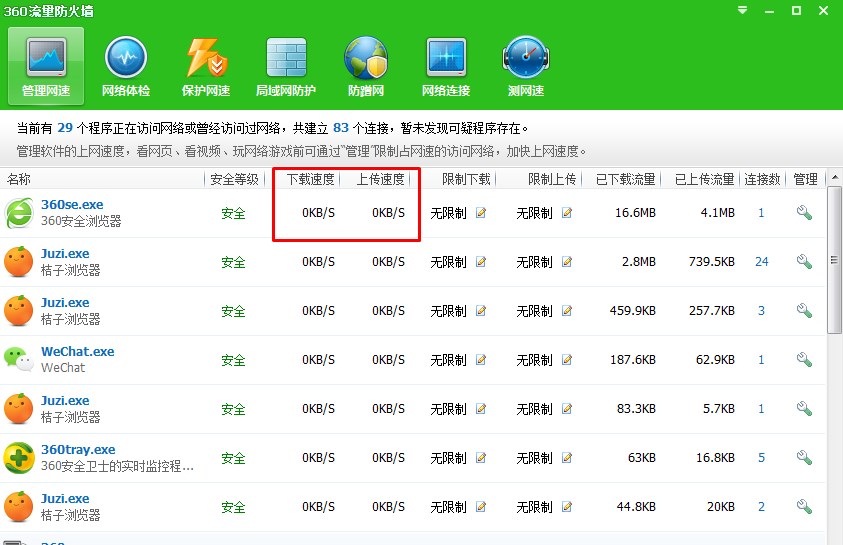This screenshot has width=843, height=545.
Task: Open the title bar dropdown menu arrow
Action: 742,10
